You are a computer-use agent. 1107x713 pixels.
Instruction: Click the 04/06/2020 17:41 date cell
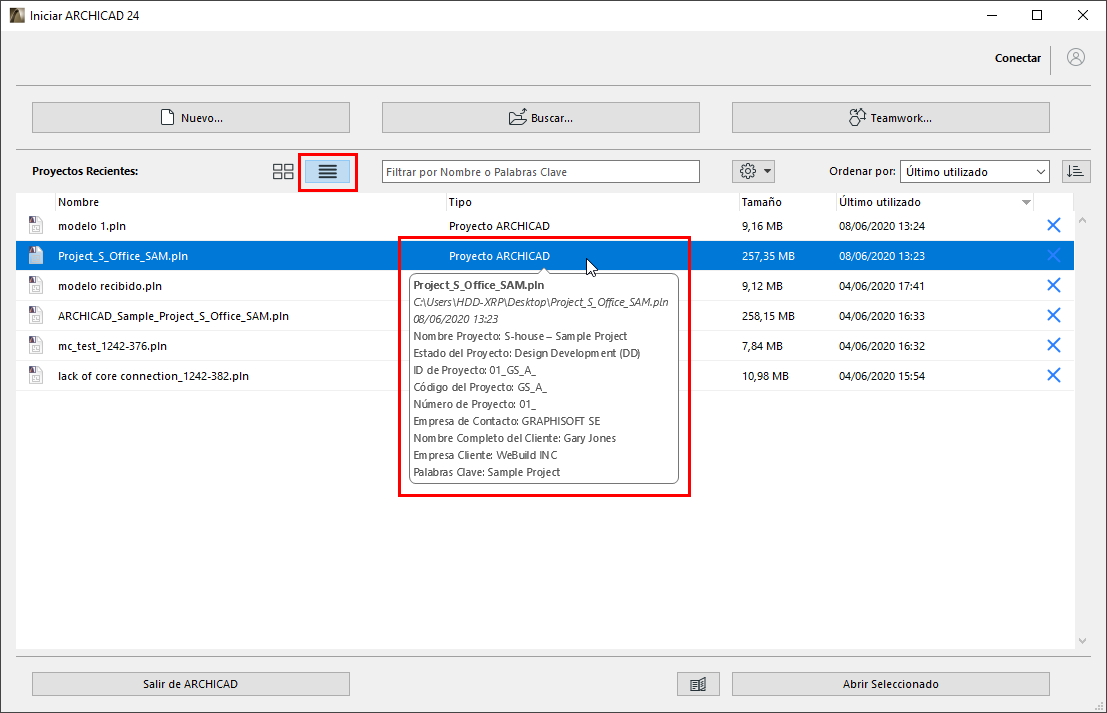pos(882,286)
